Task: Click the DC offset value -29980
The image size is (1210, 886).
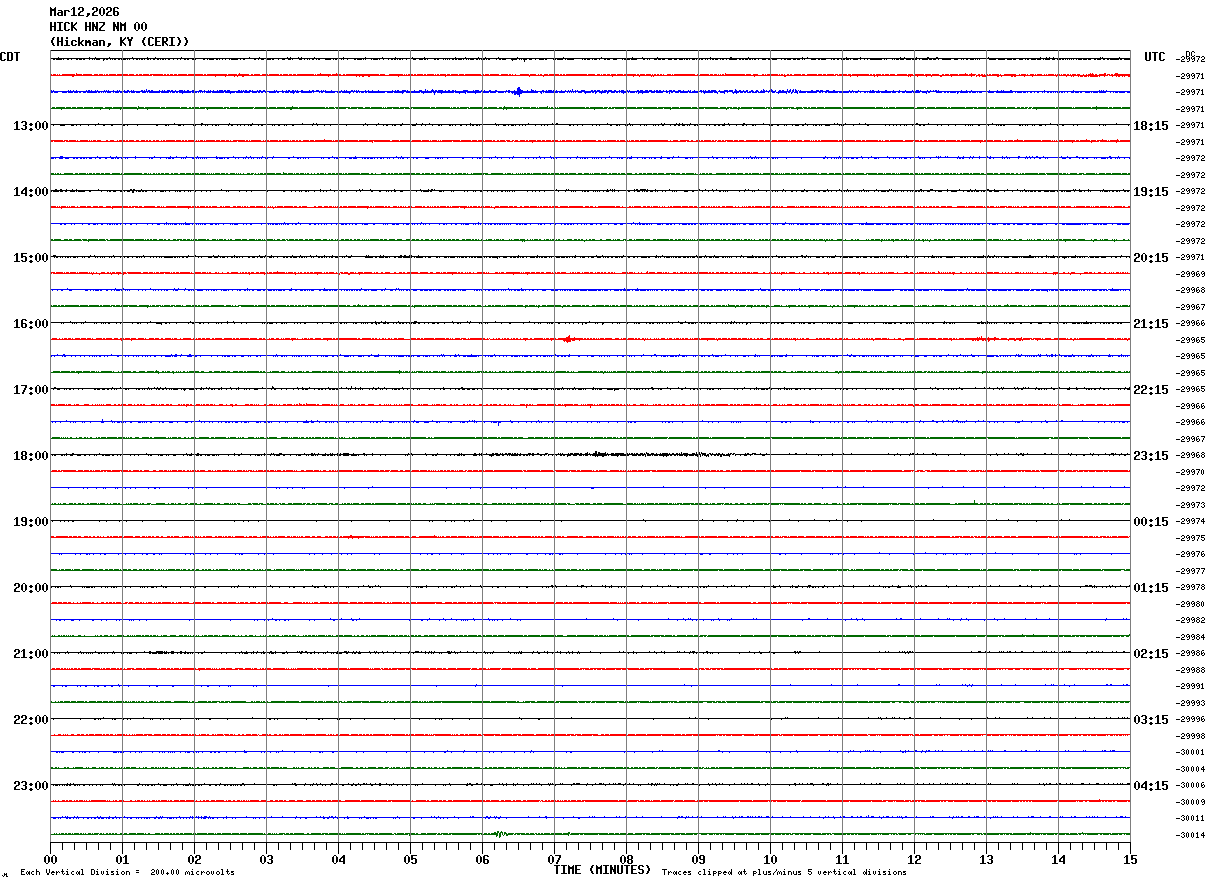Action: tap(1191, 604)
